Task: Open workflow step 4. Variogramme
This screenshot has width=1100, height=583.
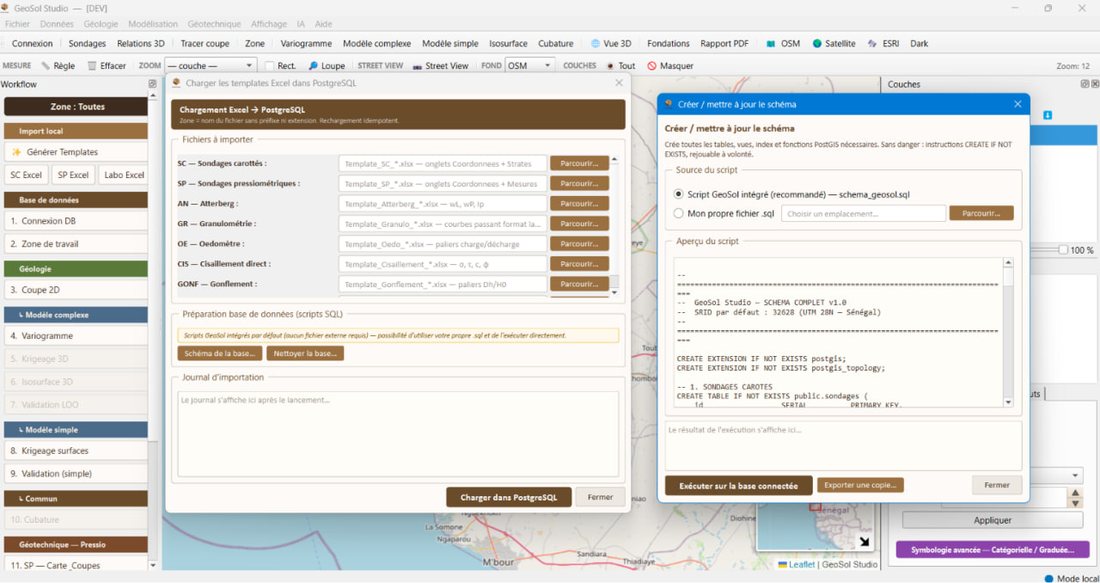Action: pos(76,336)
